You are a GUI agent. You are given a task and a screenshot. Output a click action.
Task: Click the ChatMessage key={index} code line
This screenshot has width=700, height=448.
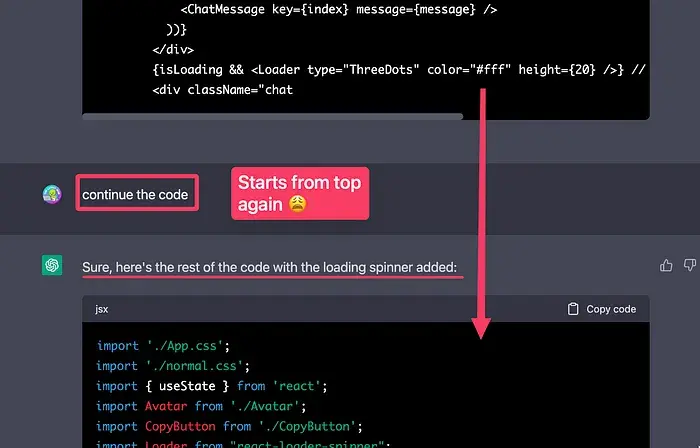pos(338,9)
